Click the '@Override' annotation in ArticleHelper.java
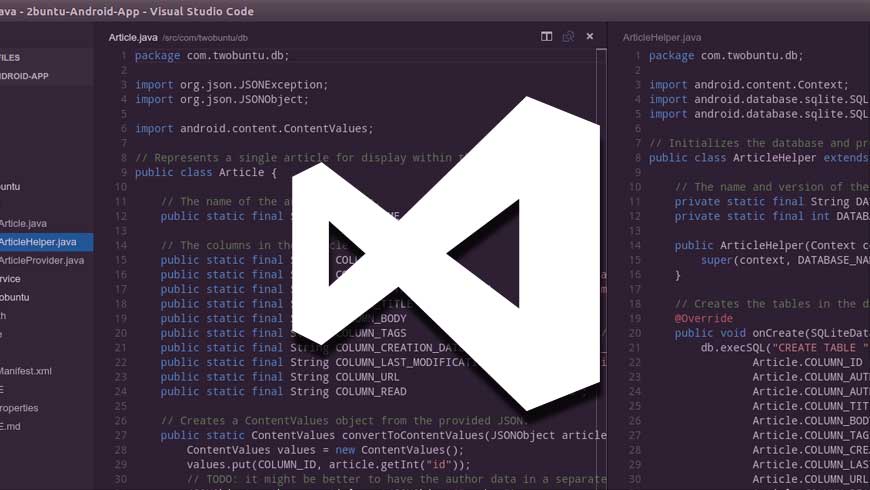 [x=704, y=319]
